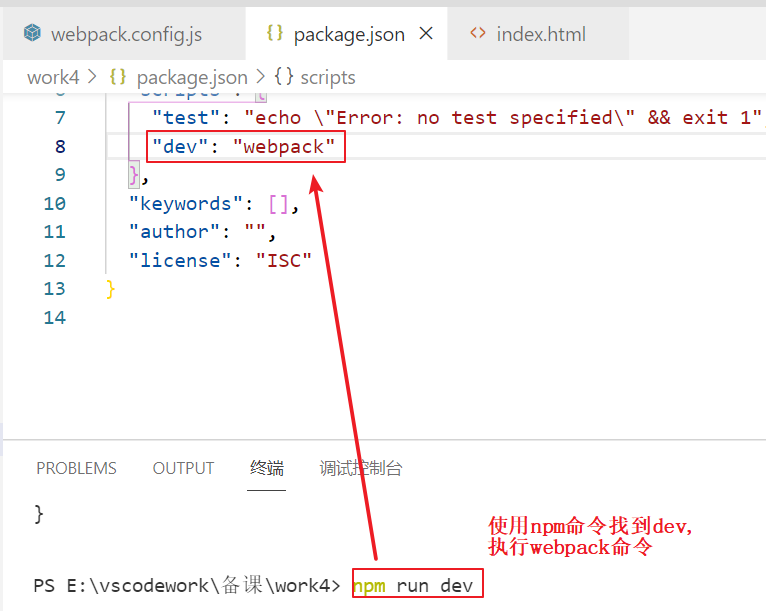Show the PROBLEMS panel

[x=76, y=468]
